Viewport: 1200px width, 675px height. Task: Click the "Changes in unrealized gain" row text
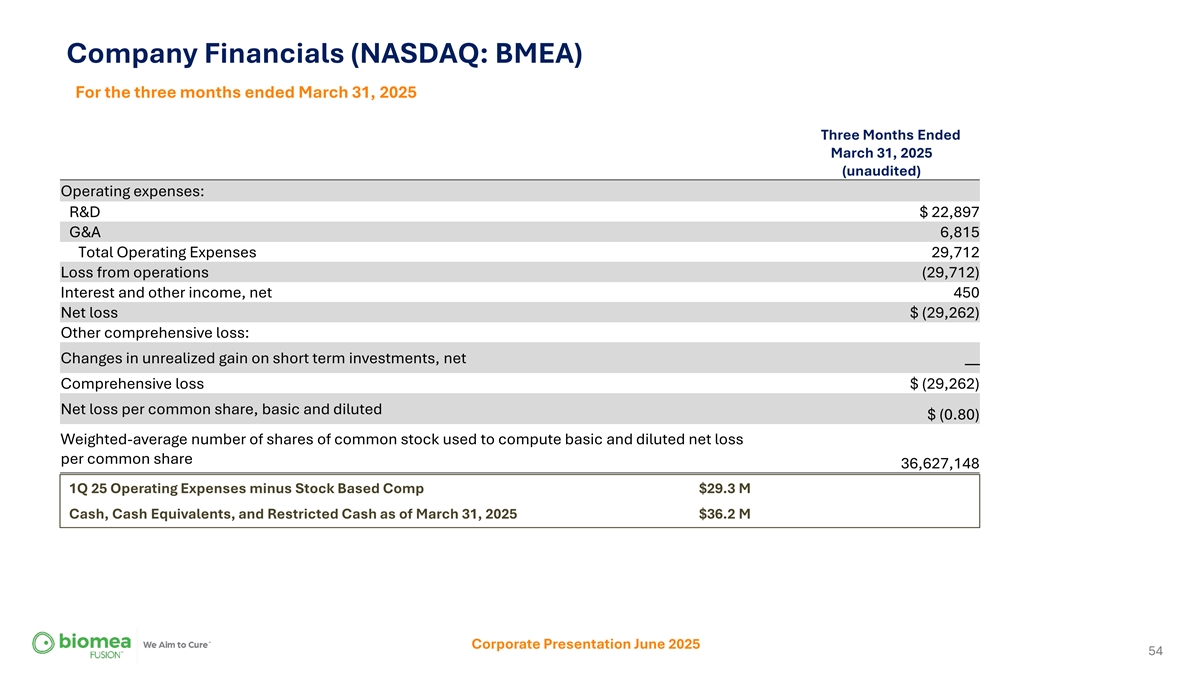(x=263, y=358)
